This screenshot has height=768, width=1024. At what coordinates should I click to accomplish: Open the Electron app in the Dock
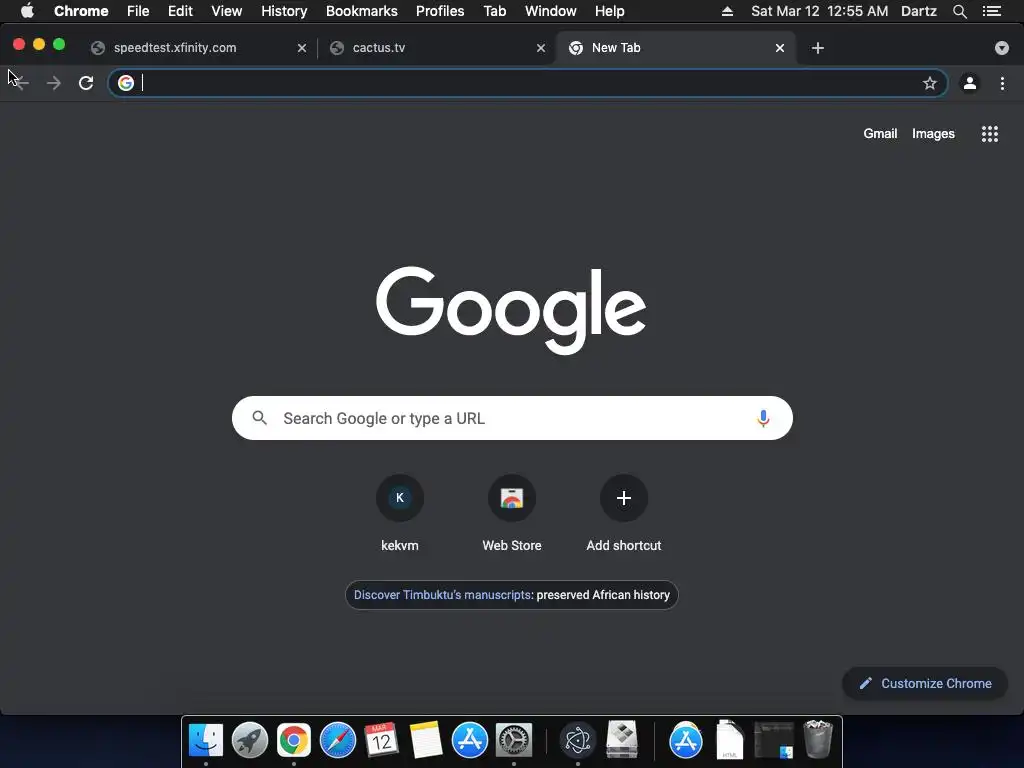point(578,741)
